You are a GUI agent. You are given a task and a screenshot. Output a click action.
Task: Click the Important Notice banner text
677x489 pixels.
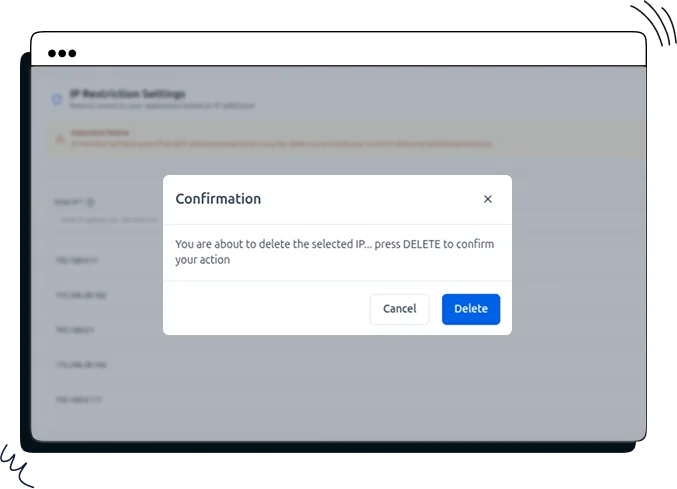pos(280,143)
